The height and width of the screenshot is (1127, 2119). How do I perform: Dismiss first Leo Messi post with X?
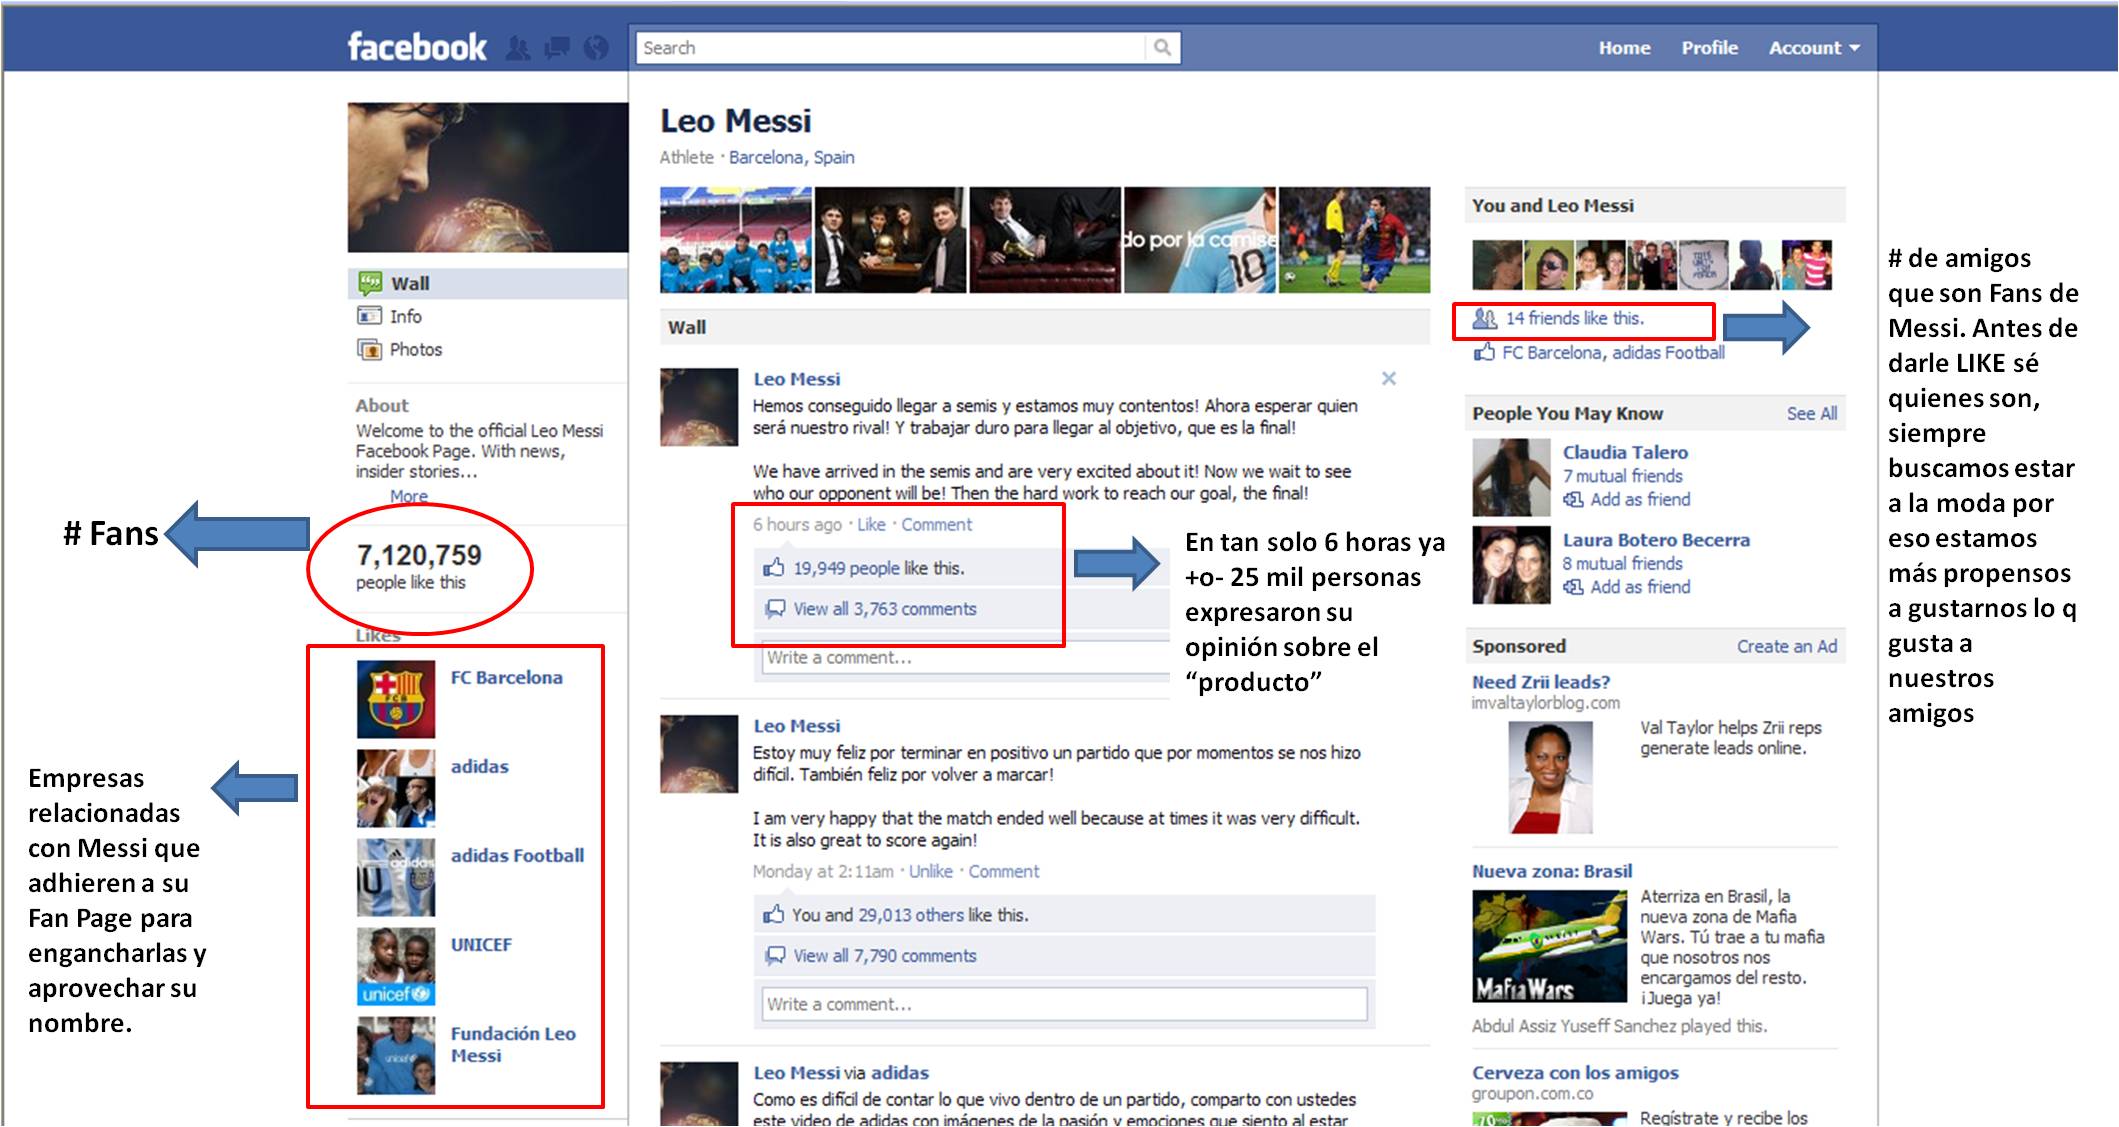[x=1389, y=378]
